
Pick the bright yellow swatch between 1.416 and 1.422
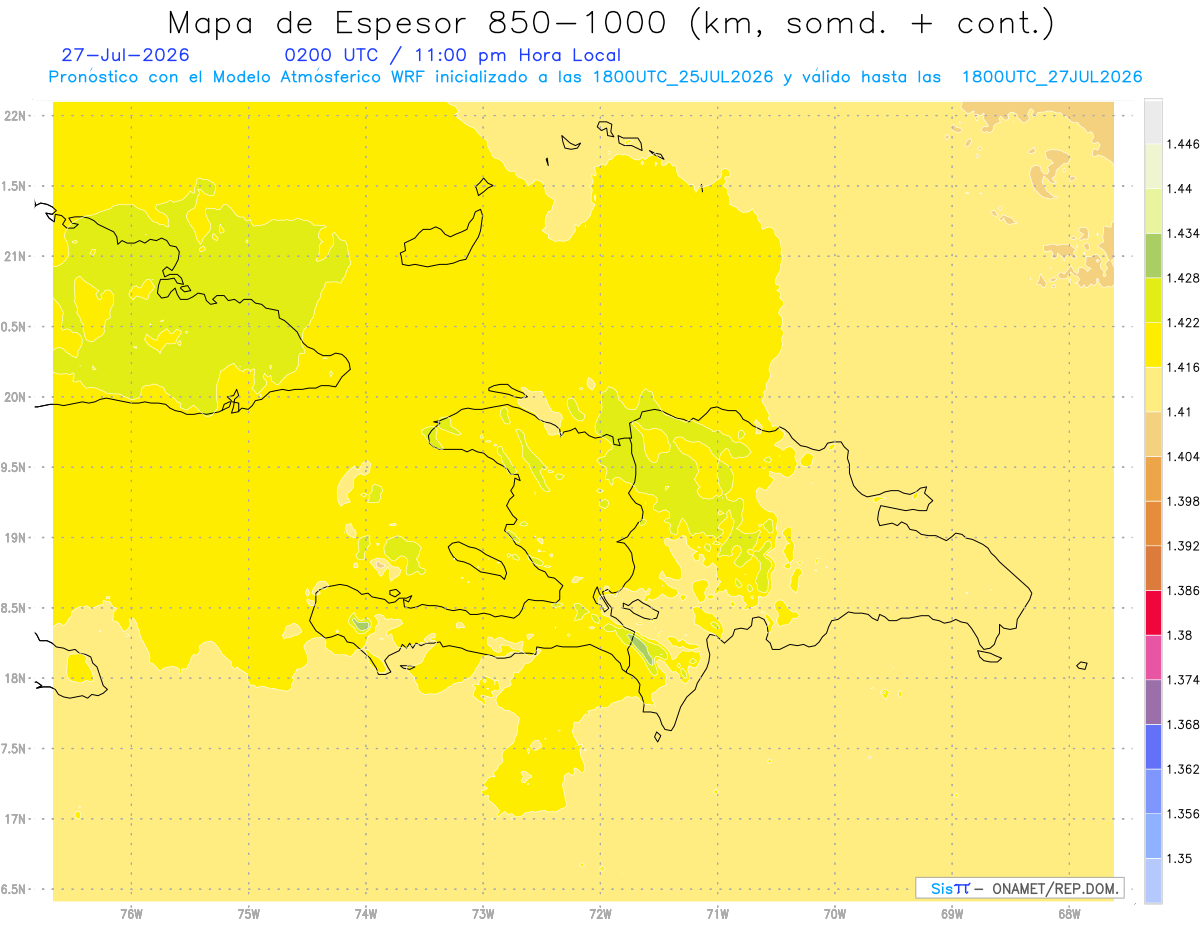[1153, 345]
